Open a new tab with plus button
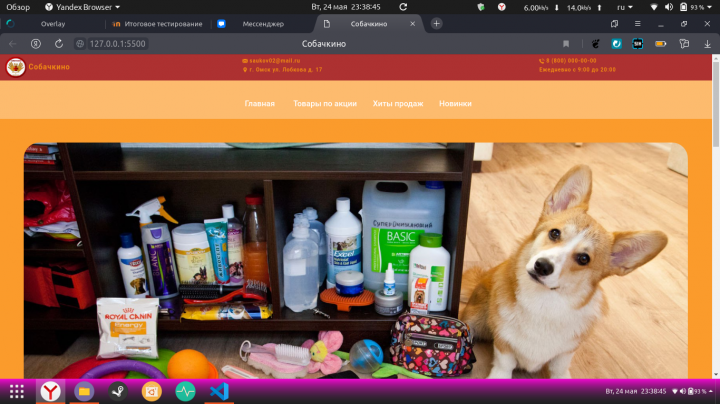The image size is (720, 404). click(x=436, y=23)
